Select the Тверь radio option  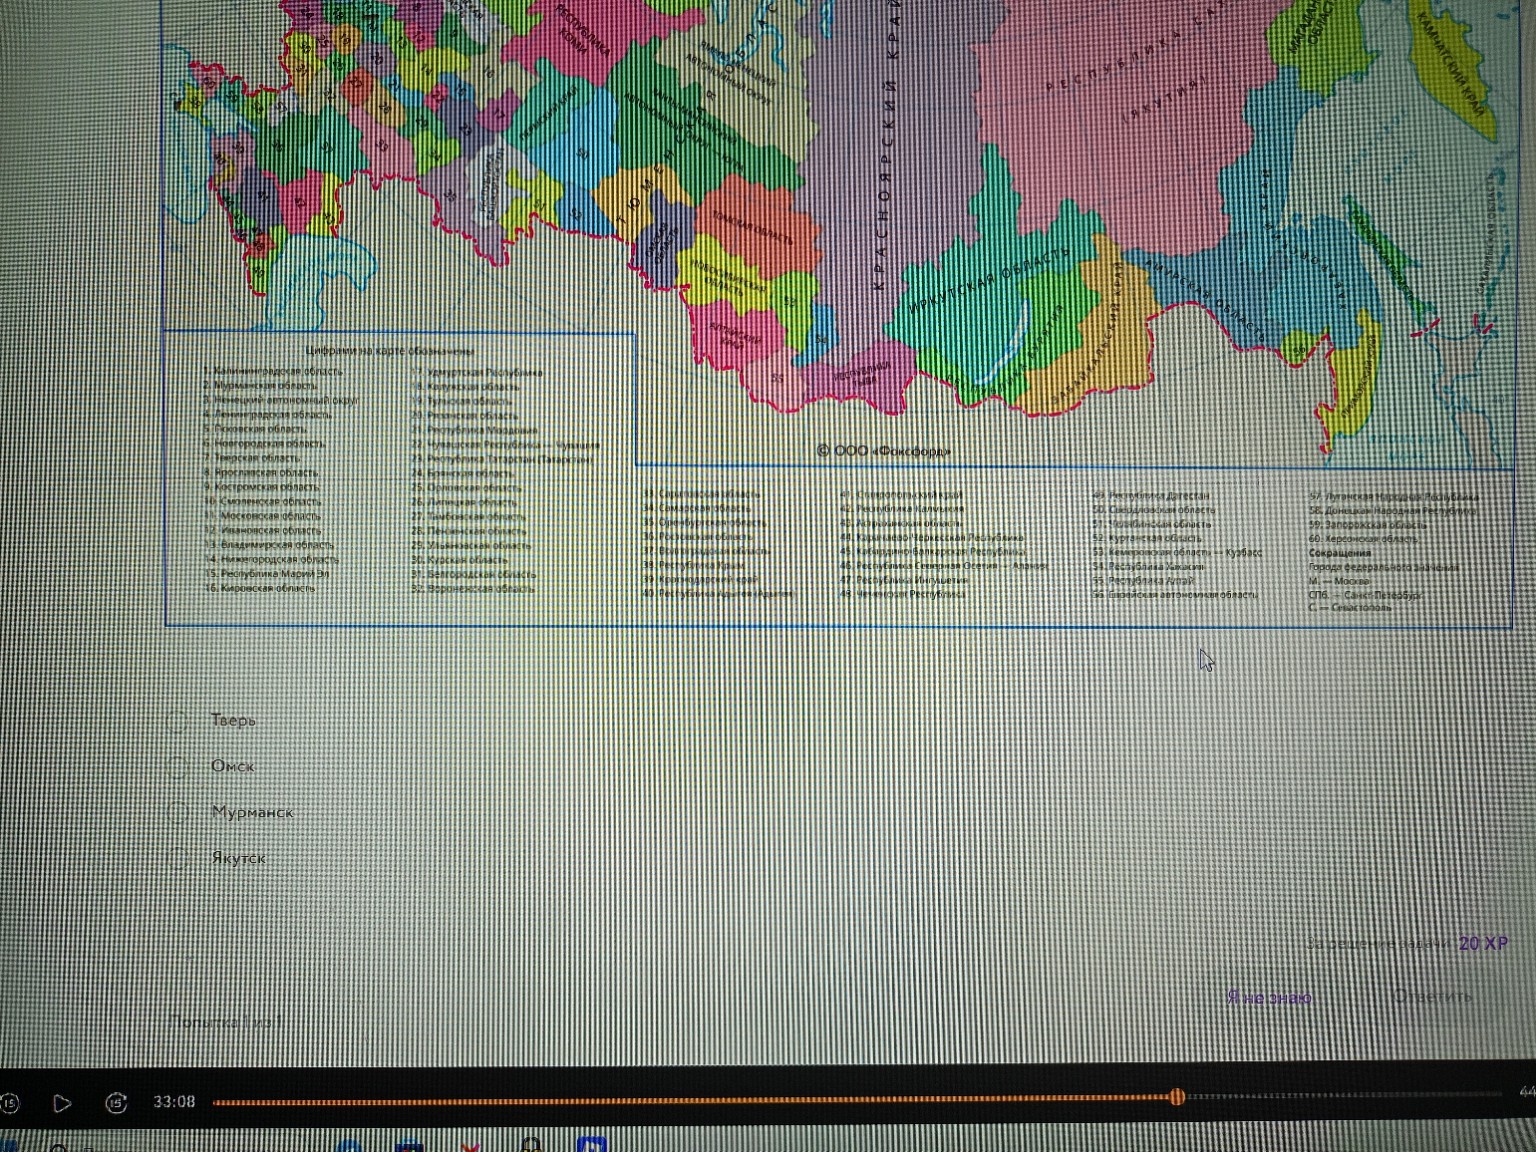[179, 721]
